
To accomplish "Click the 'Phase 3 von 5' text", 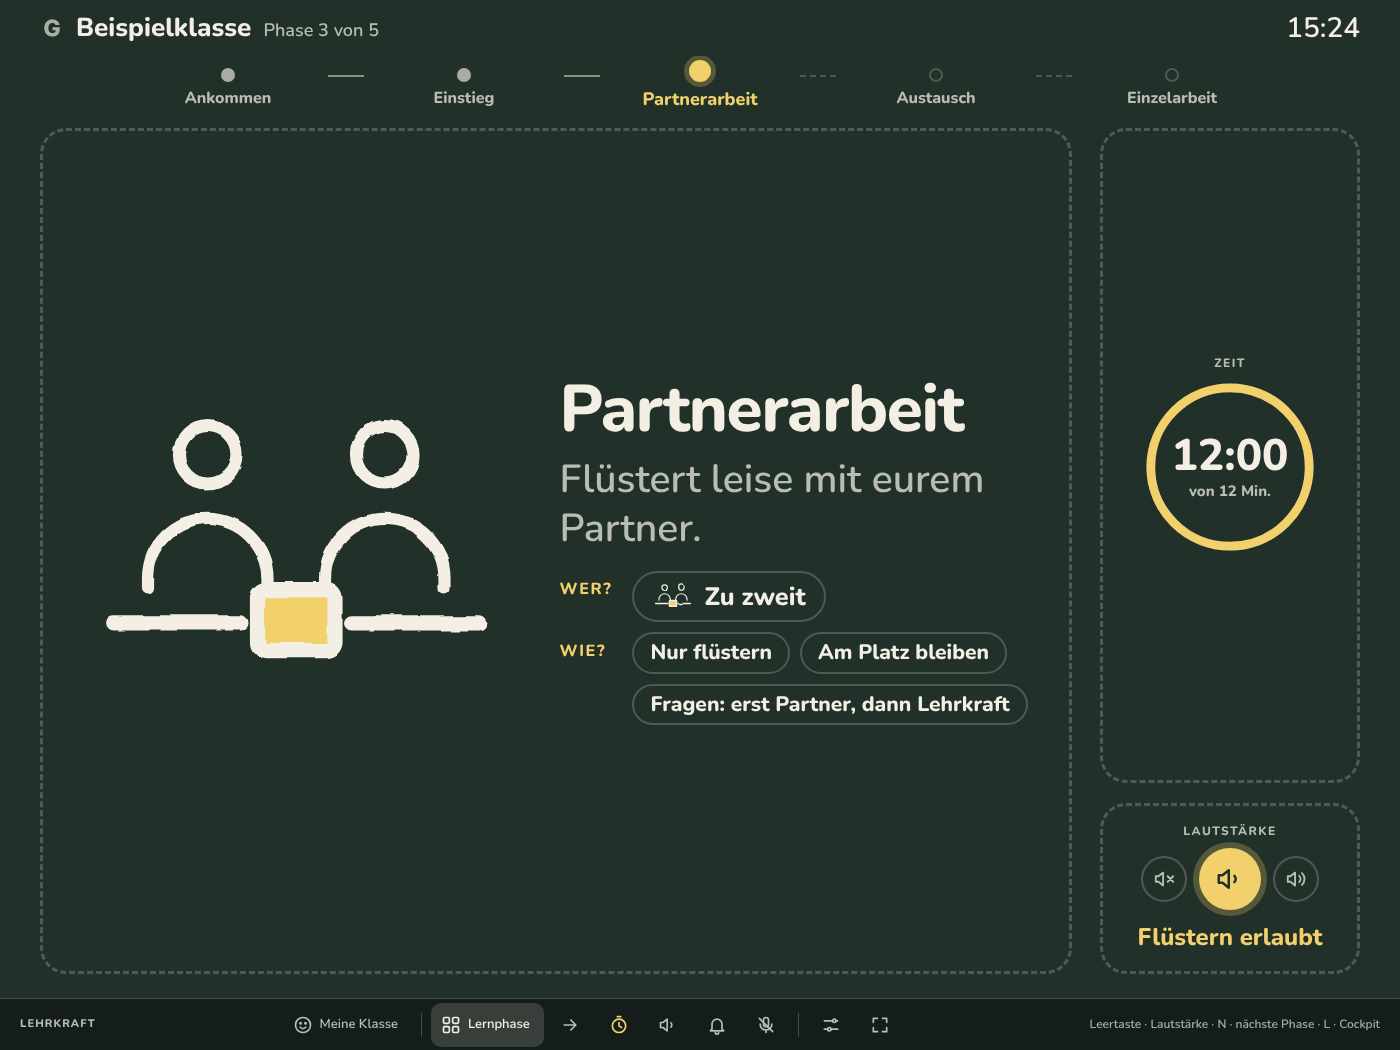I will (321, 30).
